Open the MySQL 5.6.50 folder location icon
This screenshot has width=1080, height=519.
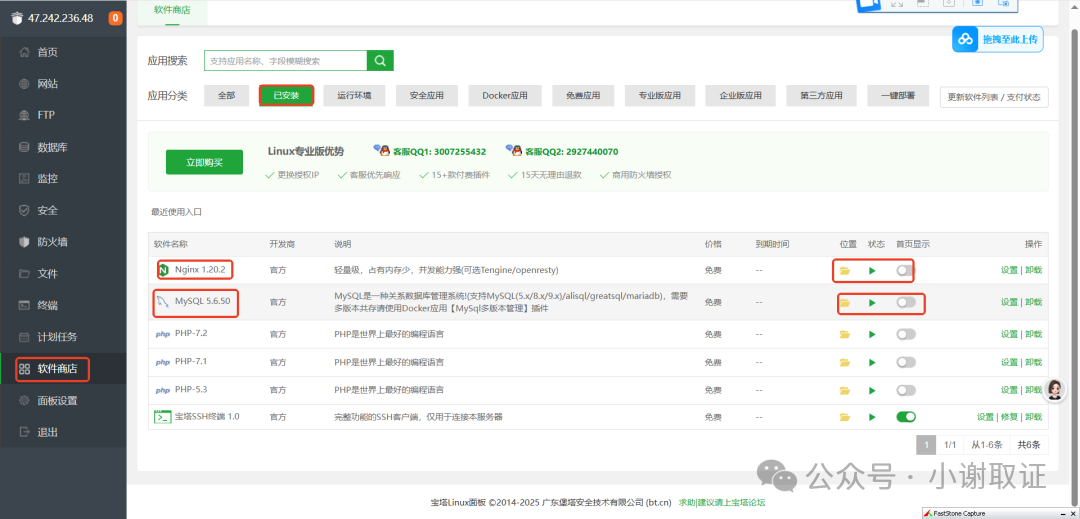pyautogui.click(x=844, y=302)
